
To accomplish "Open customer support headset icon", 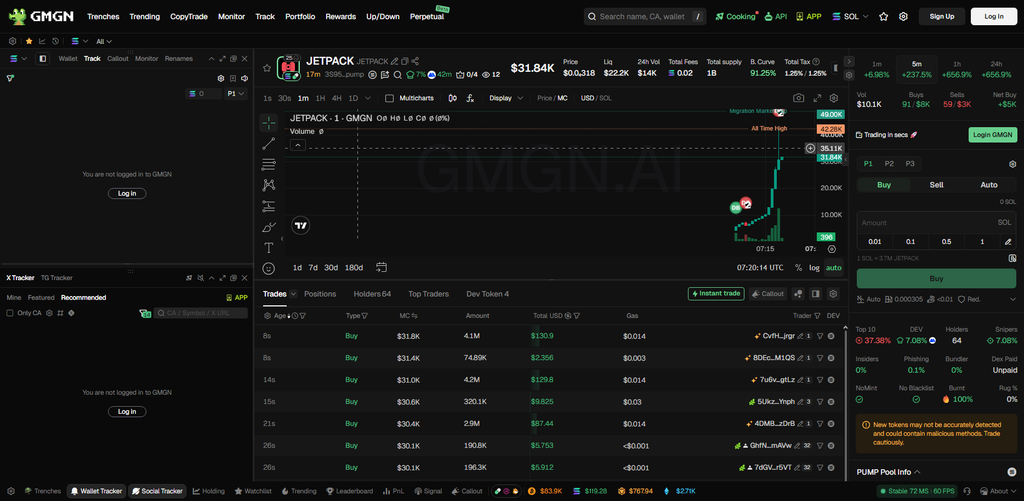I will point(967,491).
